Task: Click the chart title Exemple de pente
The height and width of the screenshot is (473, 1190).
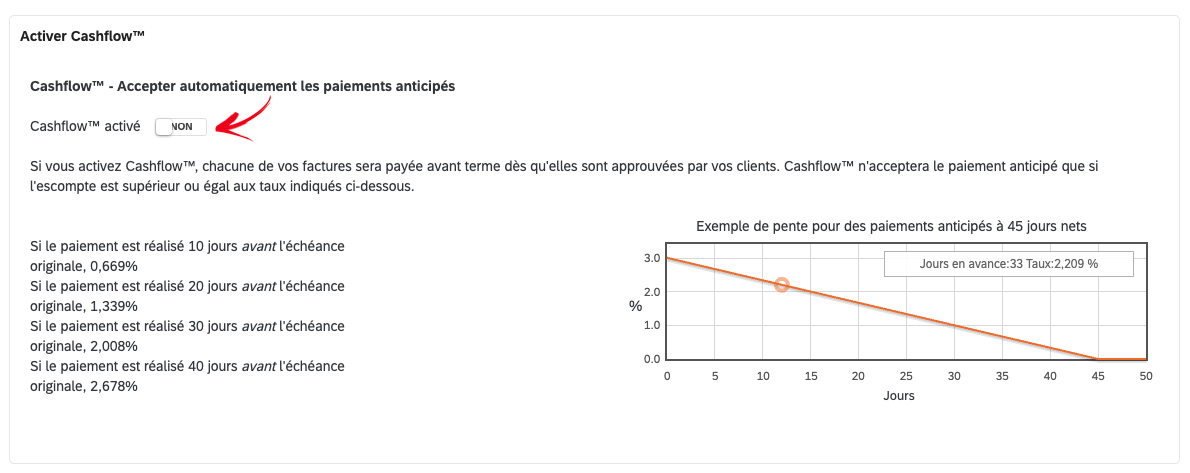Action: 892,226
